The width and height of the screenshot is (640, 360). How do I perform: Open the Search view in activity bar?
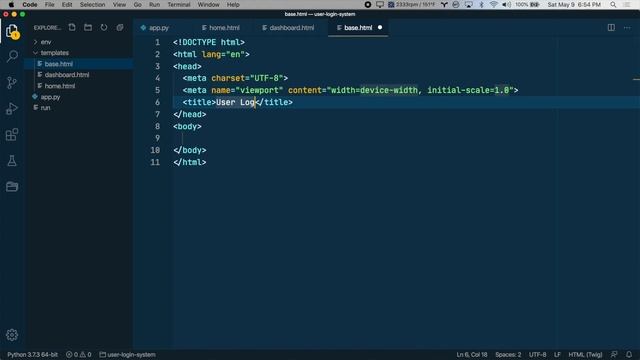(12, 56)
